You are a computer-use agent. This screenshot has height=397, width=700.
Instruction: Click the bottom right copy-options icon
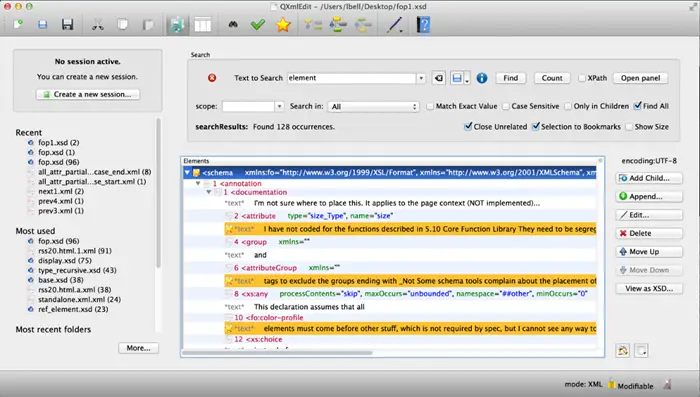pos(642,351)
